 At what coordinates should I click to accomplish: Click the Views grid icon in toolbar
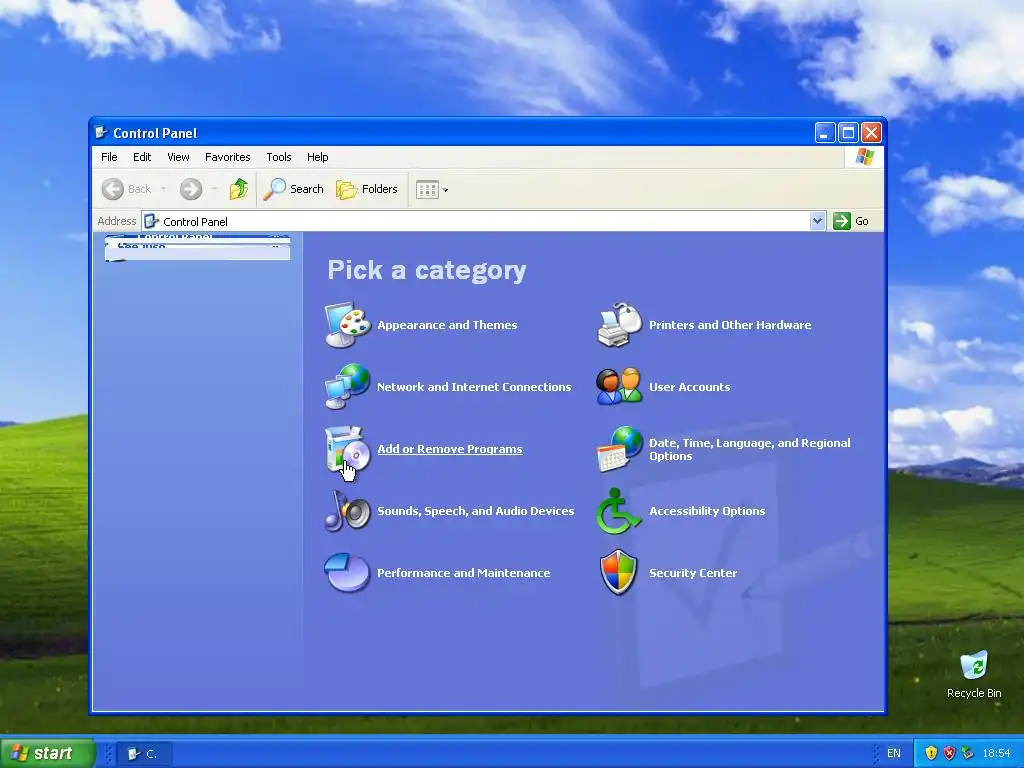click(x=427, y=190)
